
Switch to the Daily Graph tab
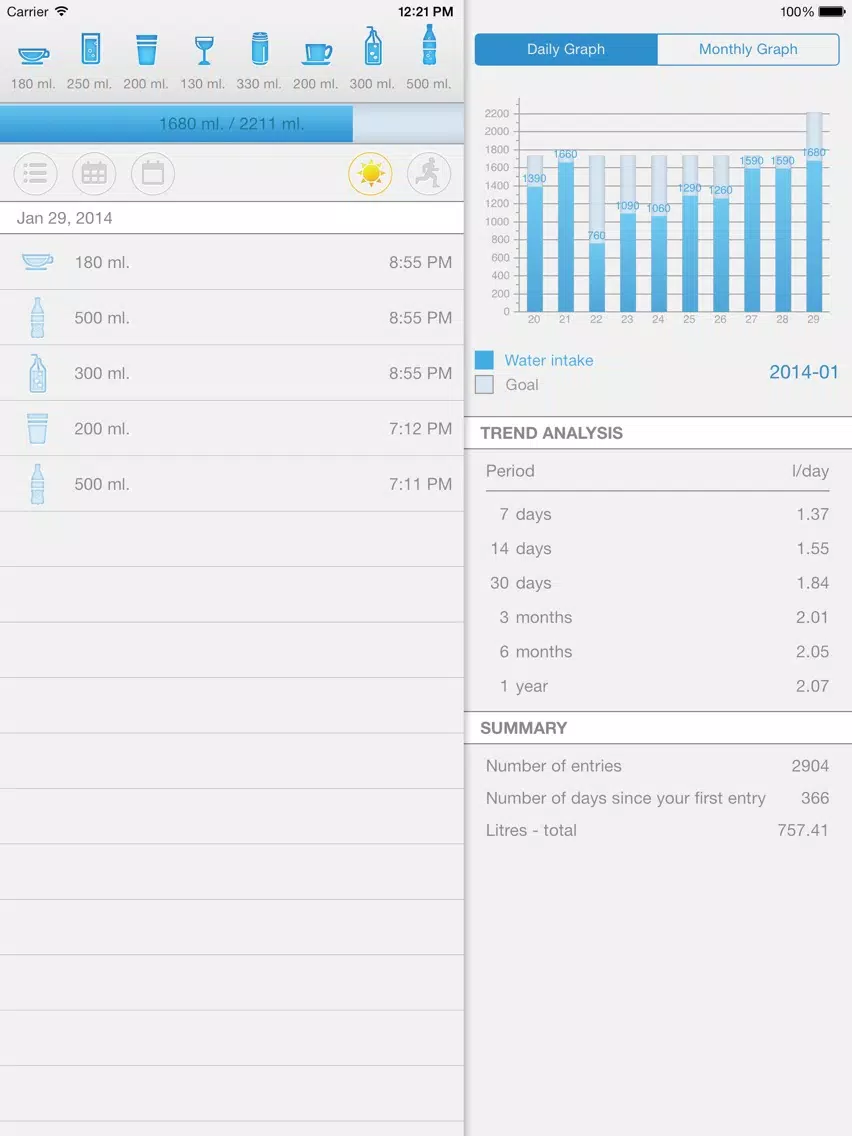point(566,49)
